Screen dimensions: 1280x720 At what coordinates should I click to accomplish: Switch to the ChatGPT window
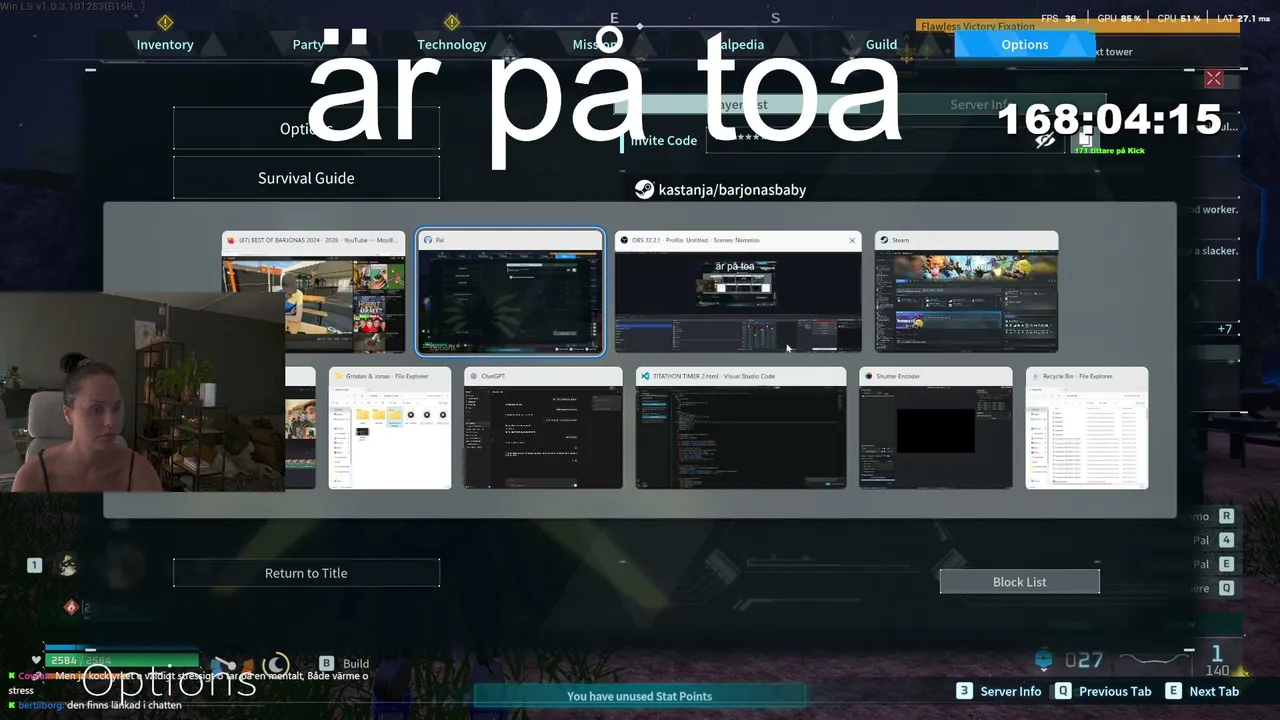[x=543, y=428]
